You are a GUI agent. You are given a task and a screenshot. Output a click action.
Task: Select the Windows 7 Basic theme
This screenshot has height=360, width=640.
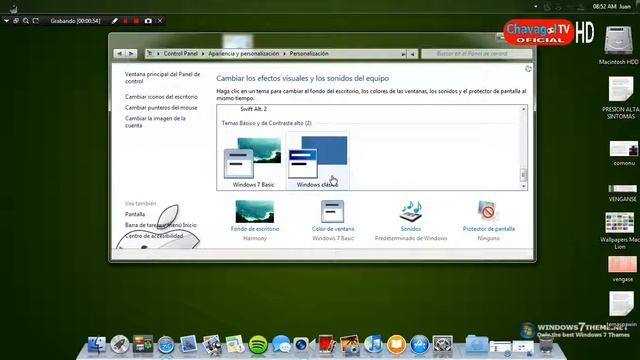point(253,162)
